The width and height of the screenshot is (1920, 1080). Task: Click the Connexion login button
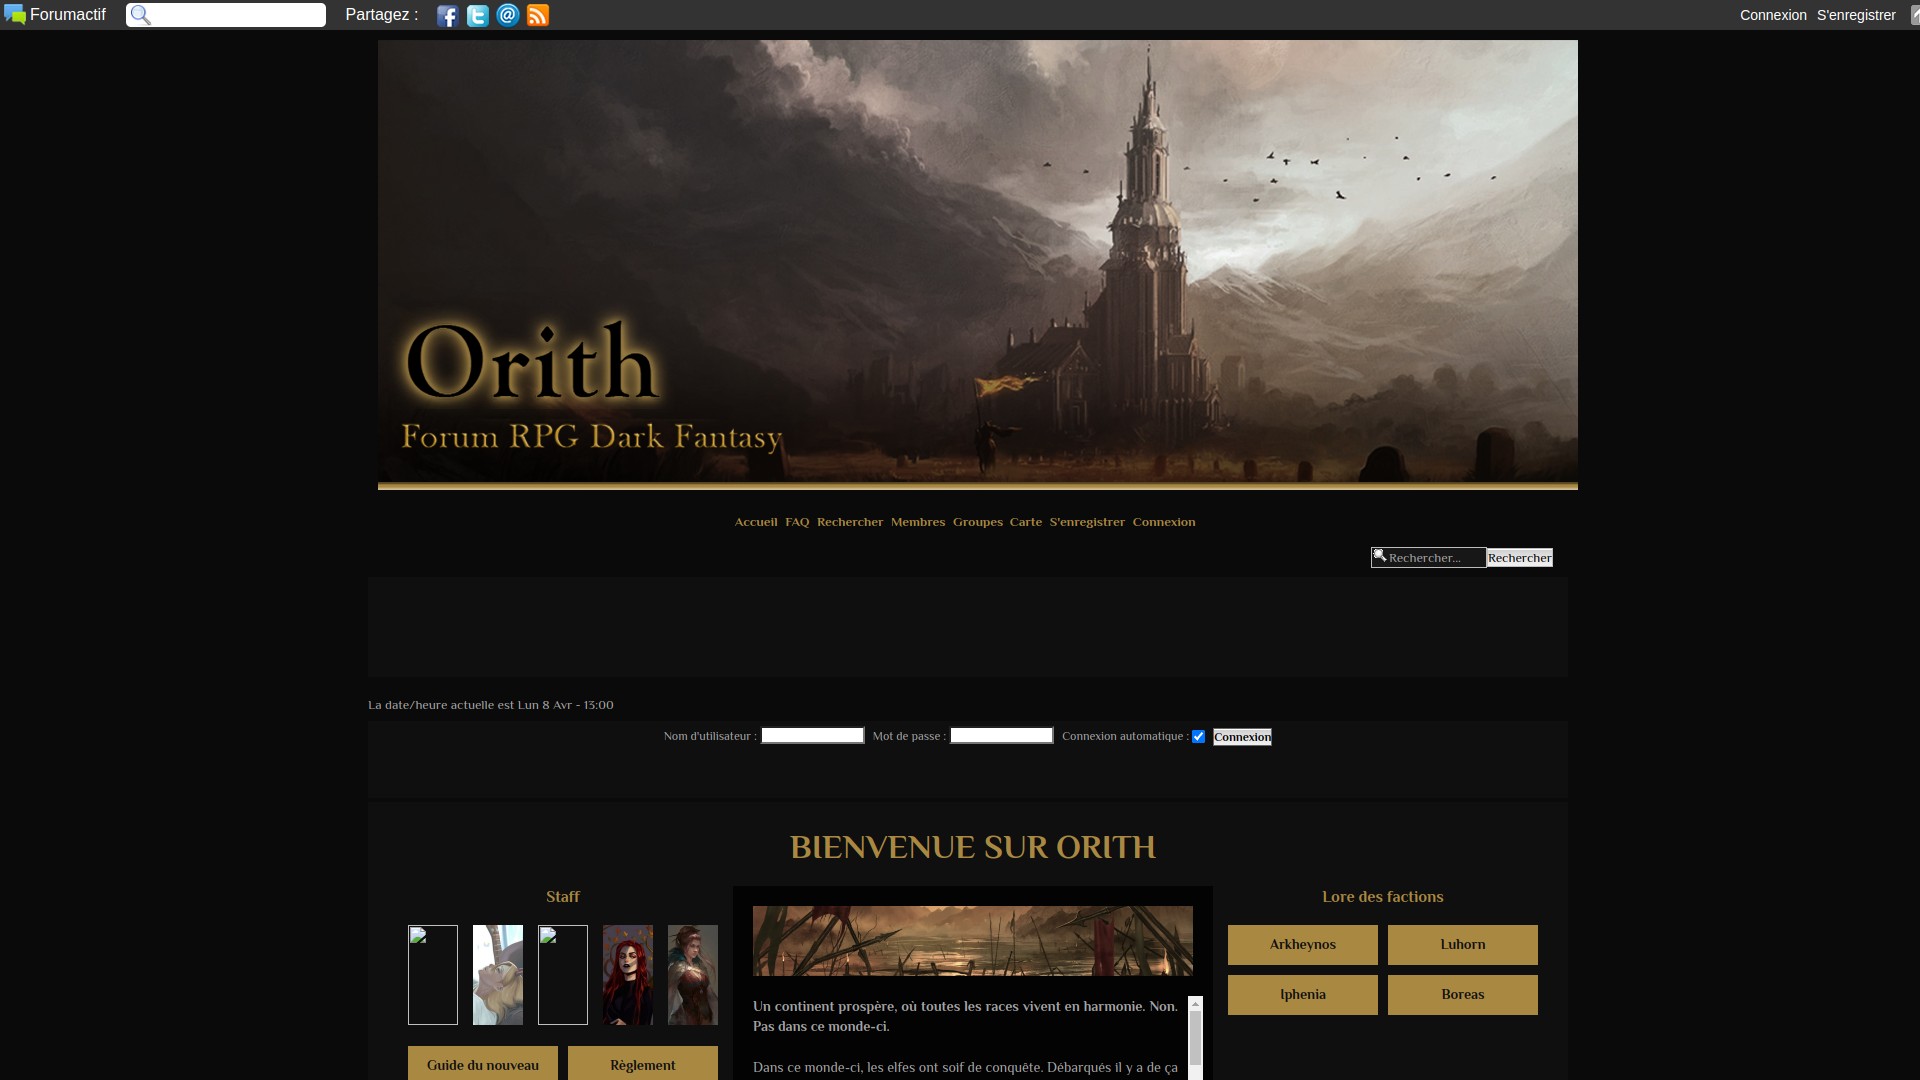tap(1242, 737)
